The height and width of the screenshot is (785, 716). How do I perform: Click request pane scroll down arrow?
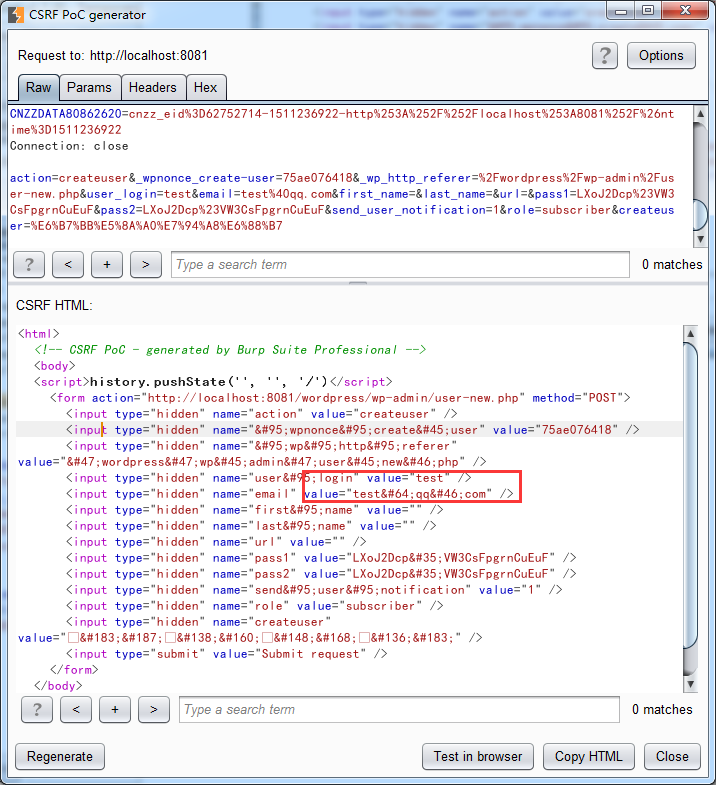[700, 239]
